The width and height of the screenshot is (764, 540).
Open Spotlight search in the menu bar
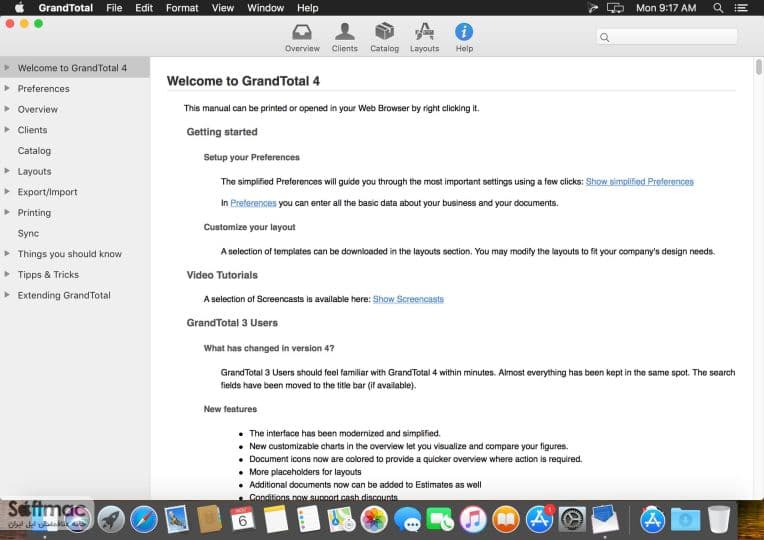click(718, 8)
